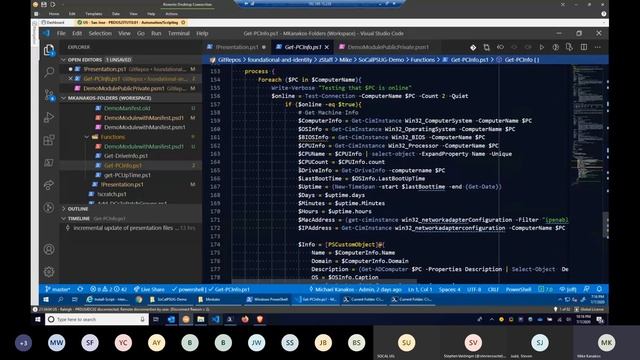Screen dimensions: 640x360
Task: Open the Task View icon on local taskbar
Action: (156, 320)
